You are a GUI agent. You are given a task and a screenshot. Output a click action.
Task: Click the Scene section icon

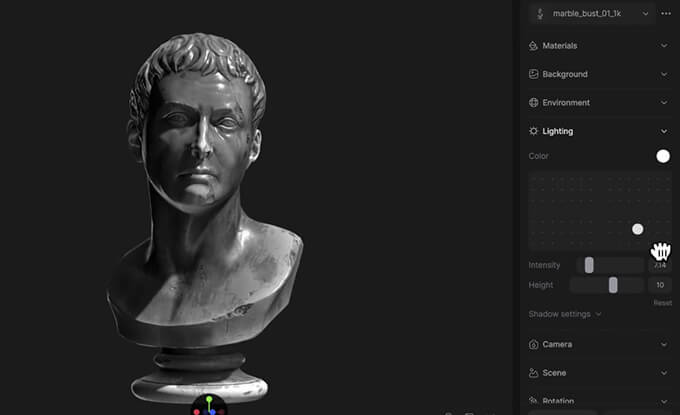click(x=533, y=373)
